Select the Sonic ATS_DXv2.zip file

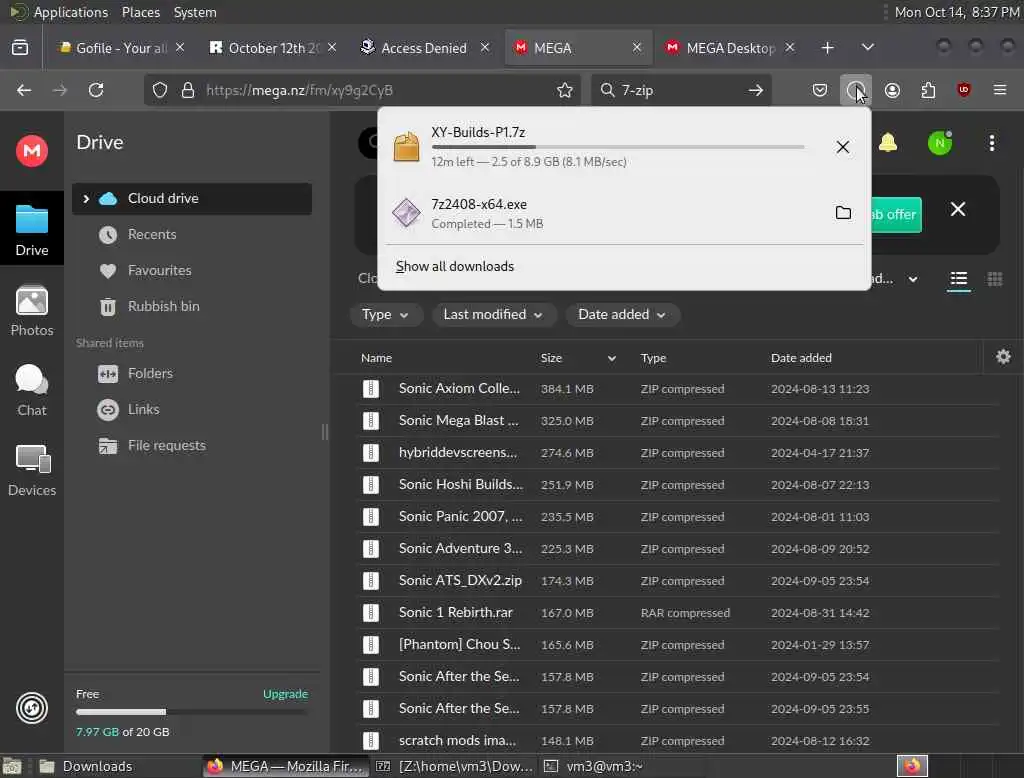(x=677, y=581)
